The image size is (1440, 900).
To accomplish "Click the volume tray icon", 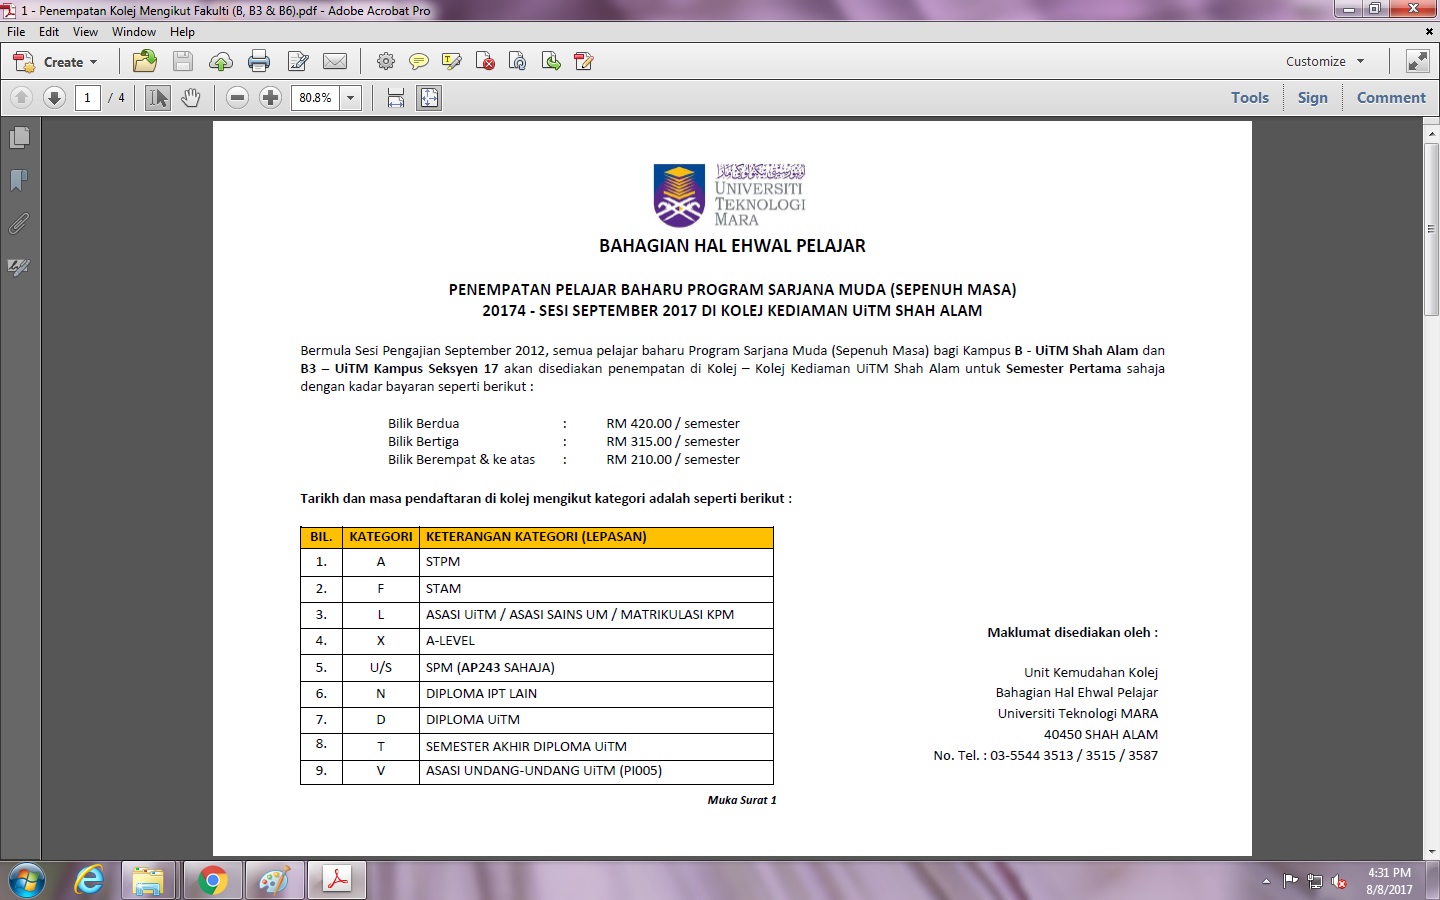I will click(x=1339, y=882).
